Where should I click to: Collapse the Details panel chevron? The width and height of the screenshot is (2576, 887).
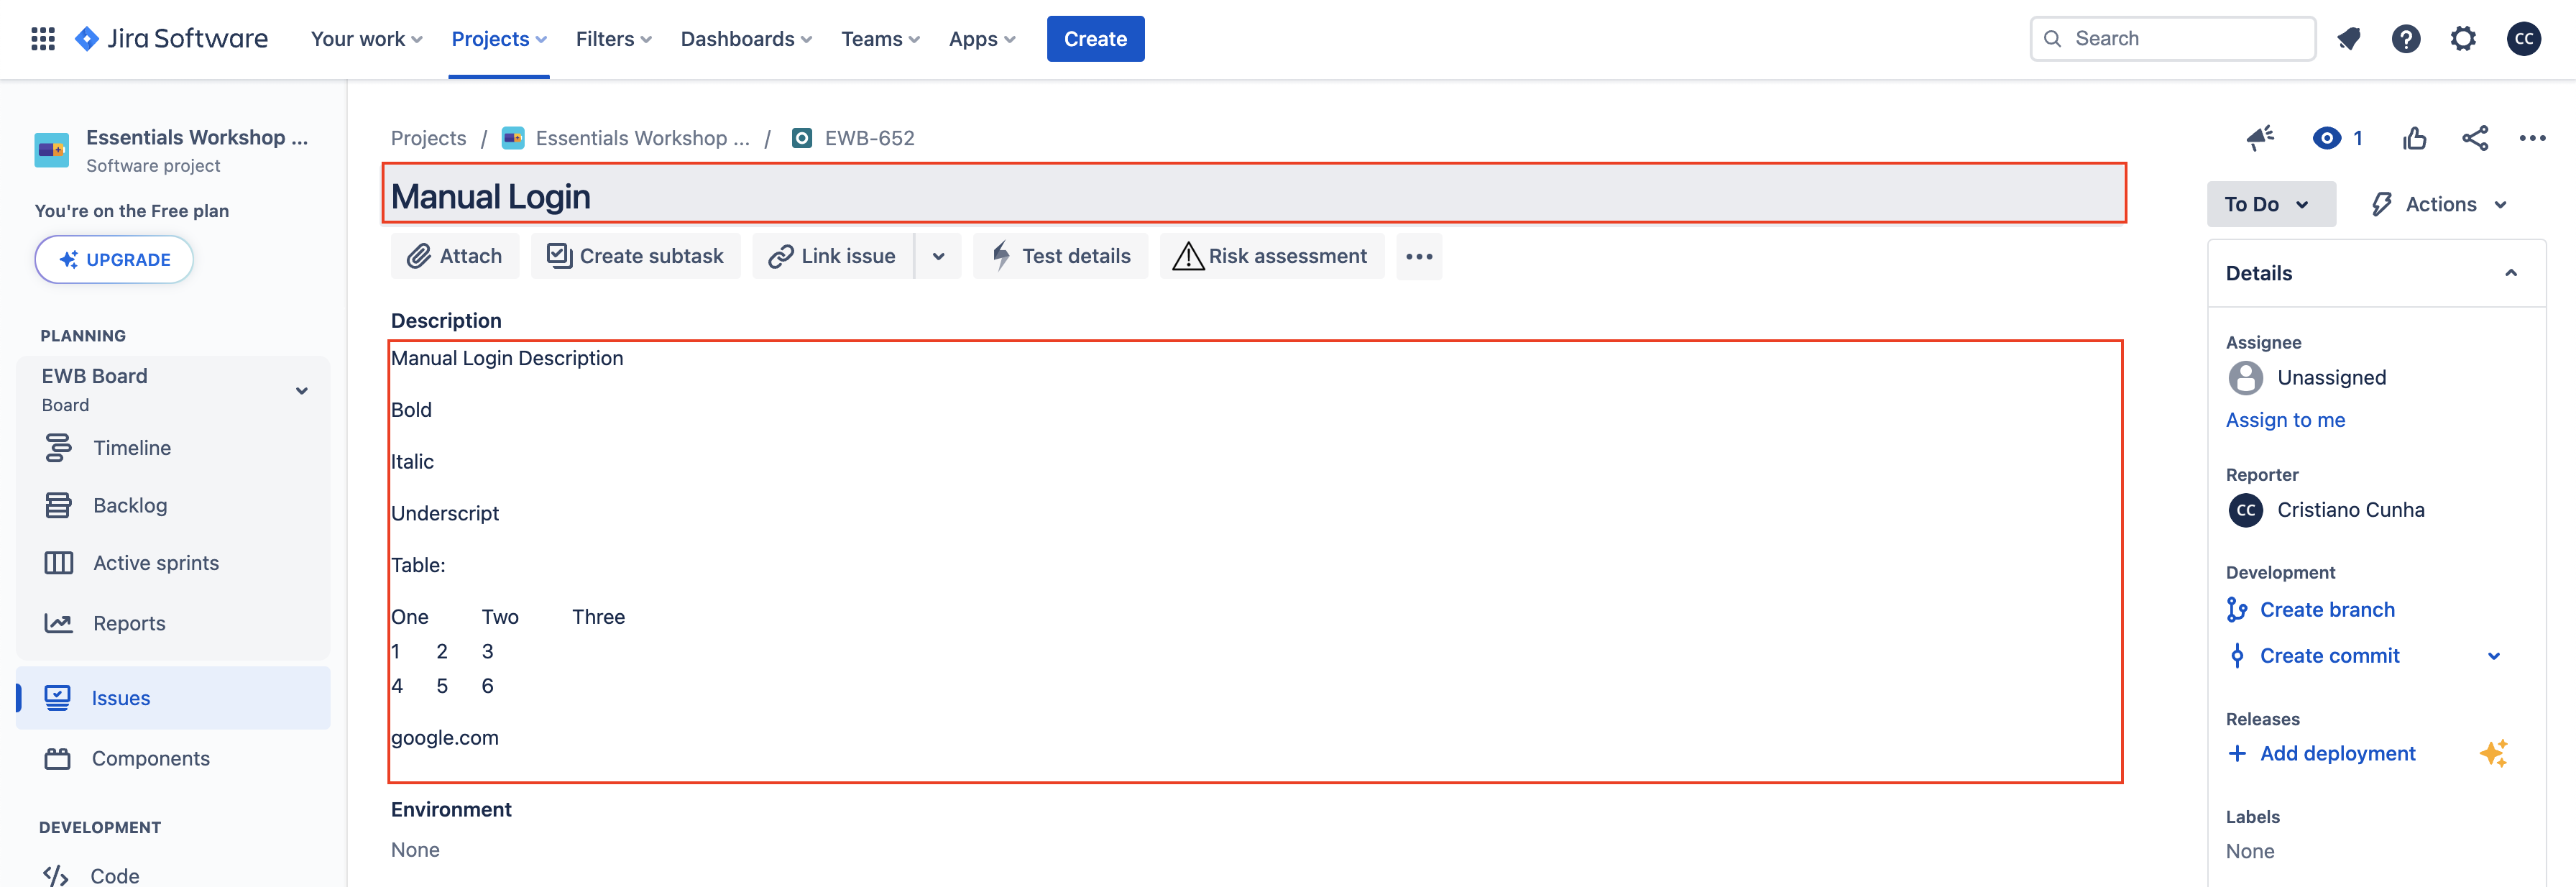[2511, 273]
